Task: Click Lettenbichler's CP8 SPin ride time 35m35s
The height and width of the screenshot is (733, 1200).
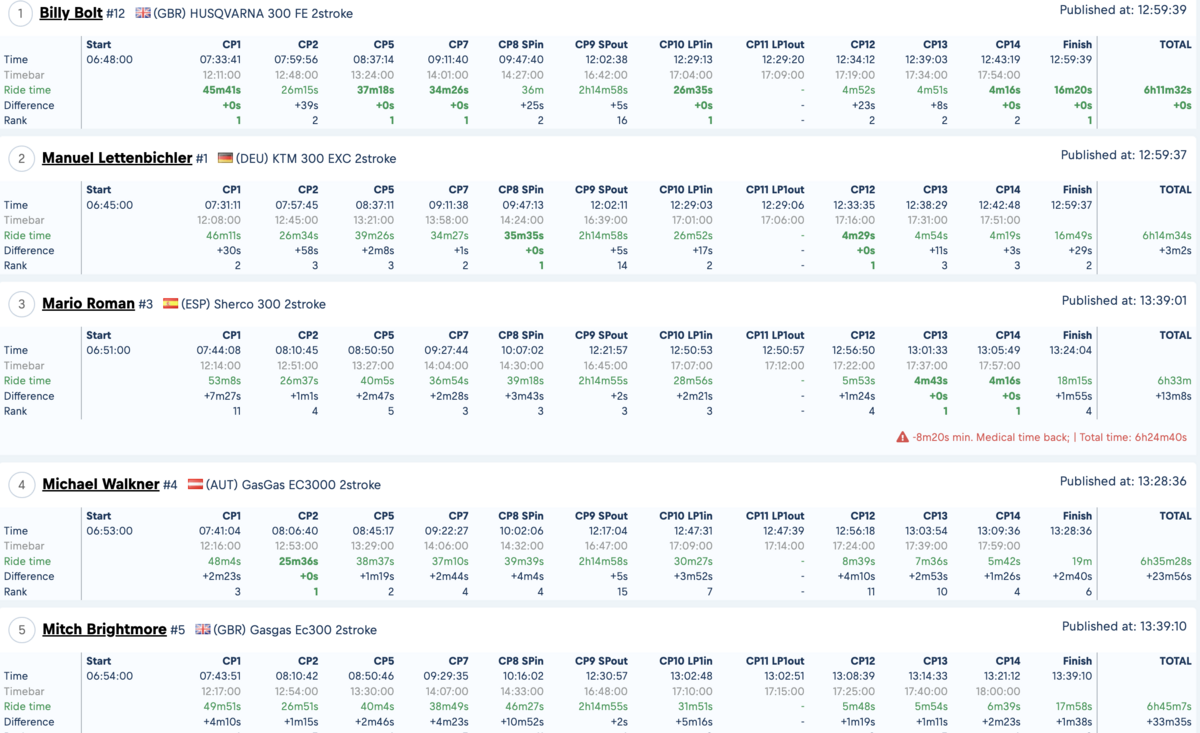Action: coord(525,235)
